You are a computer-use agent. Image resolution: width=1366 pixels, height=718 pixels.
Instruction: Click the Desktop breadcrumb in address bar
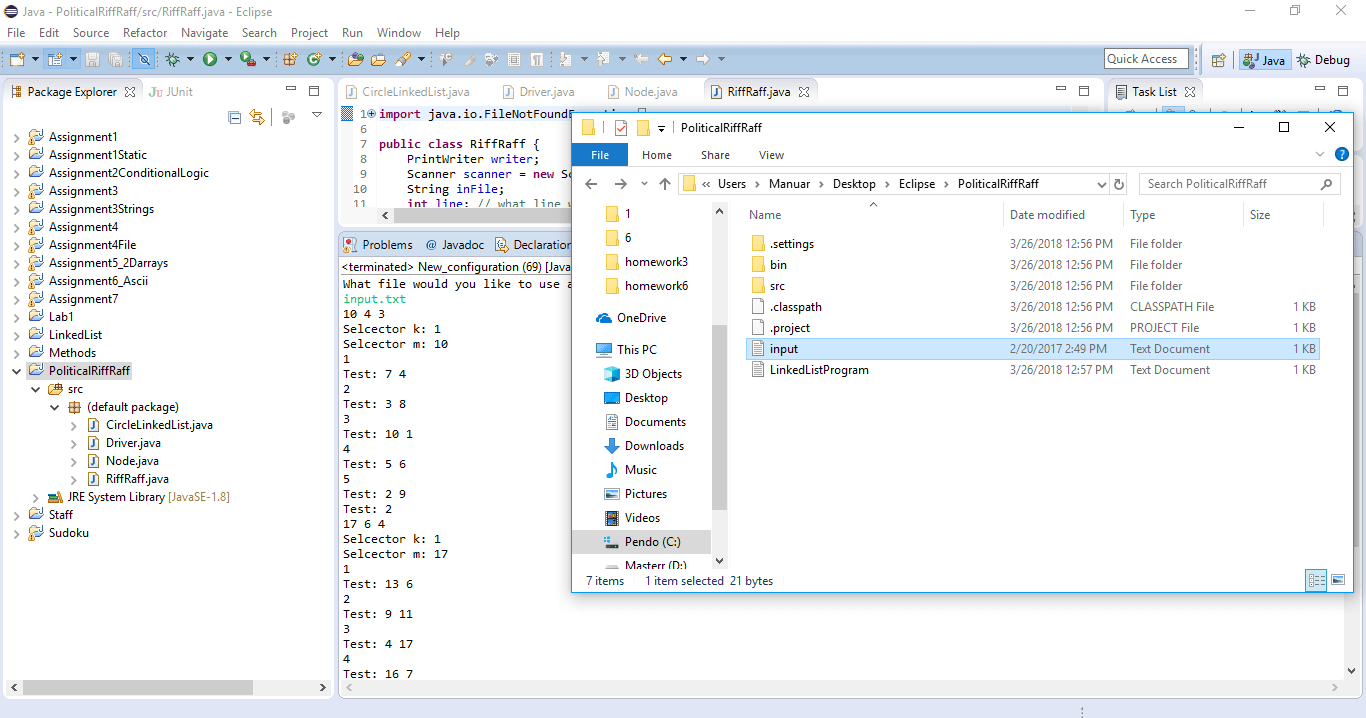pyautogui.click(x=854, y=184)
